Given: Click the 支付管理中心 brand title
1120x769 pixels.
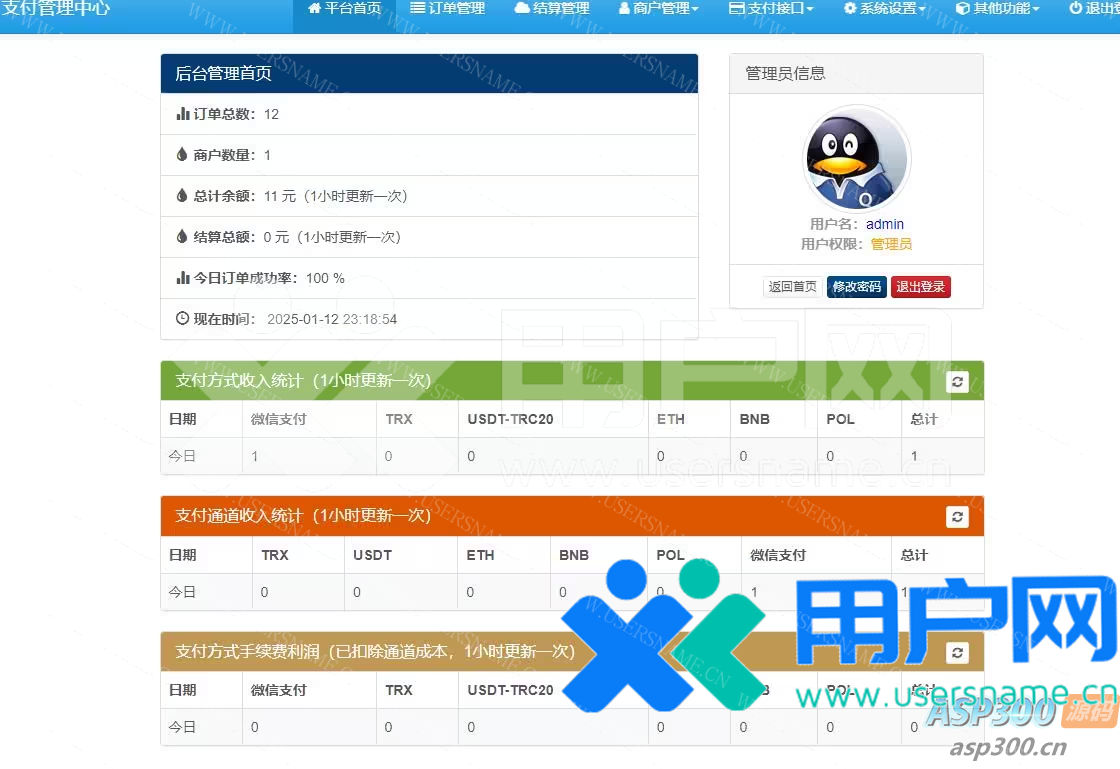Looking at the screenshot, I should (55, 9).
